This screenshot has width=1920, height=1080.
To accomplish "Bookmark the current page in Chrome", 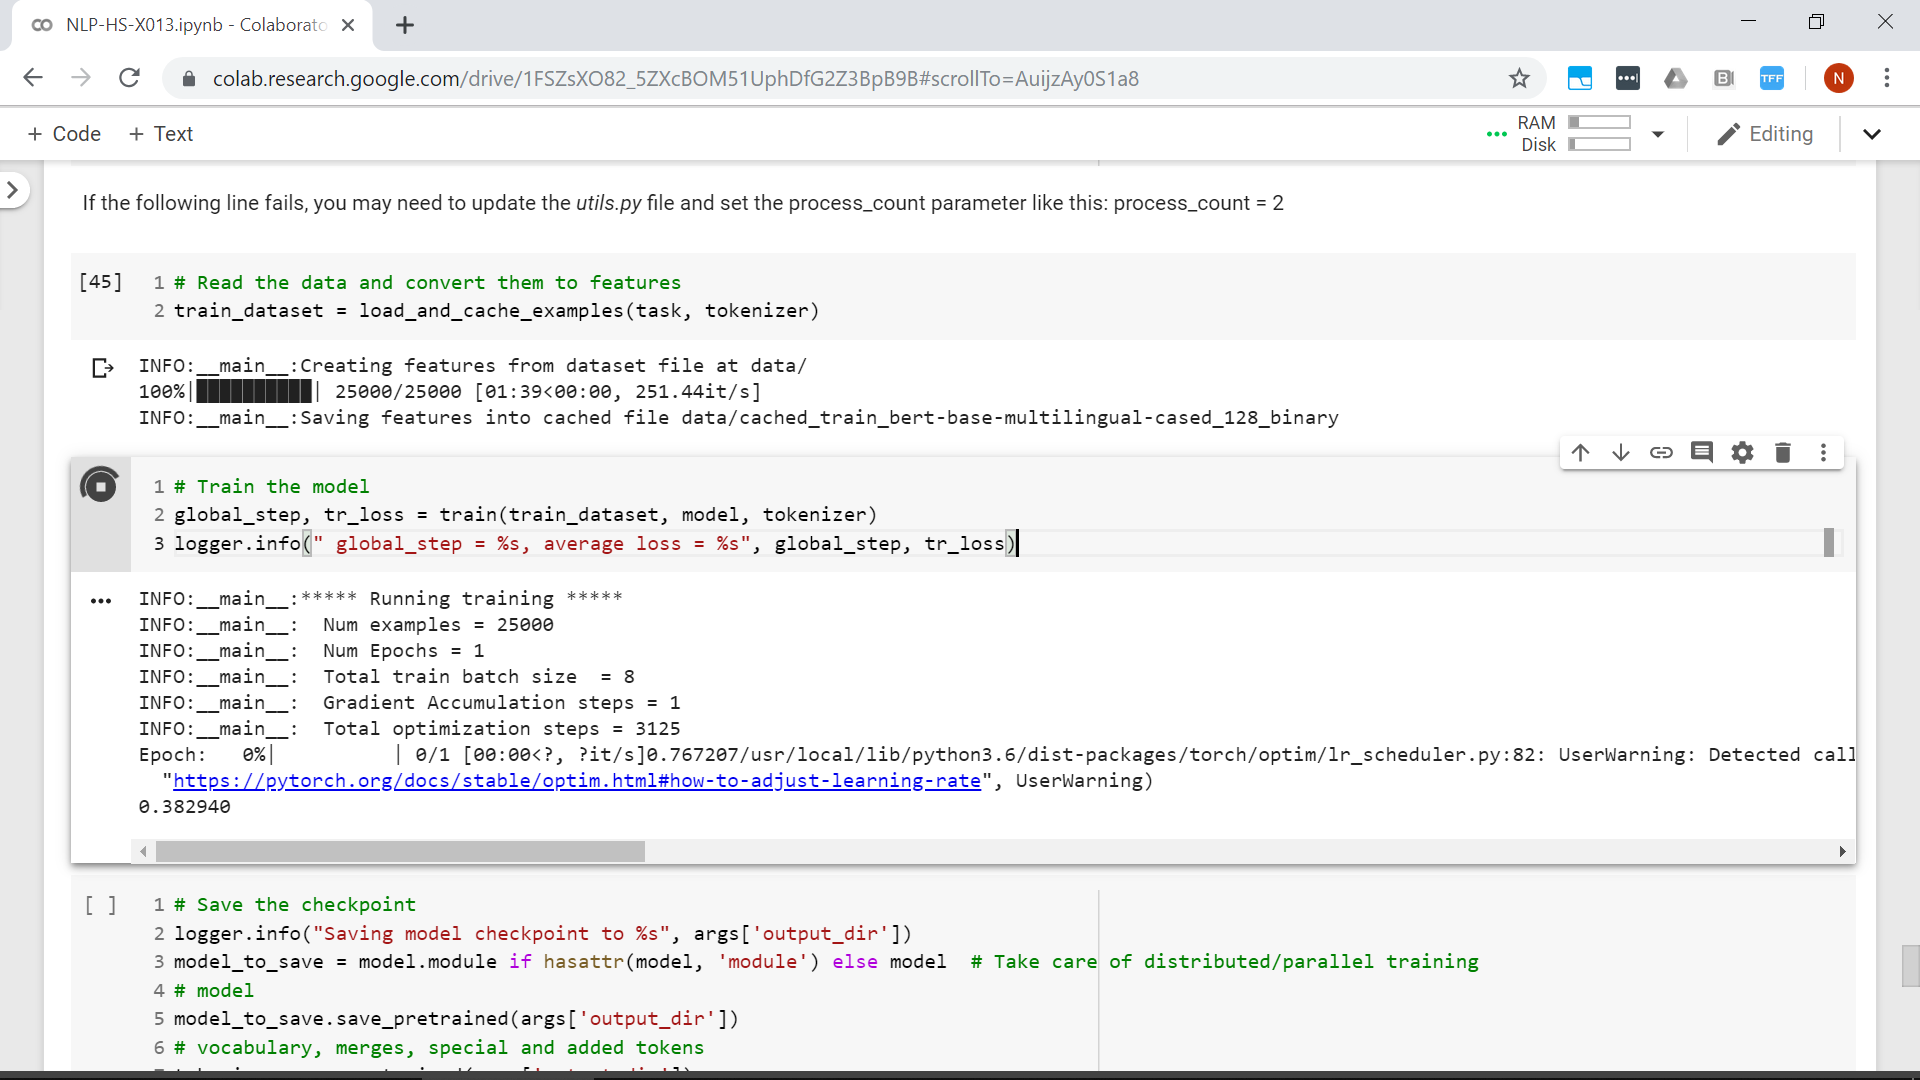I will click(x=1519, y=78).
